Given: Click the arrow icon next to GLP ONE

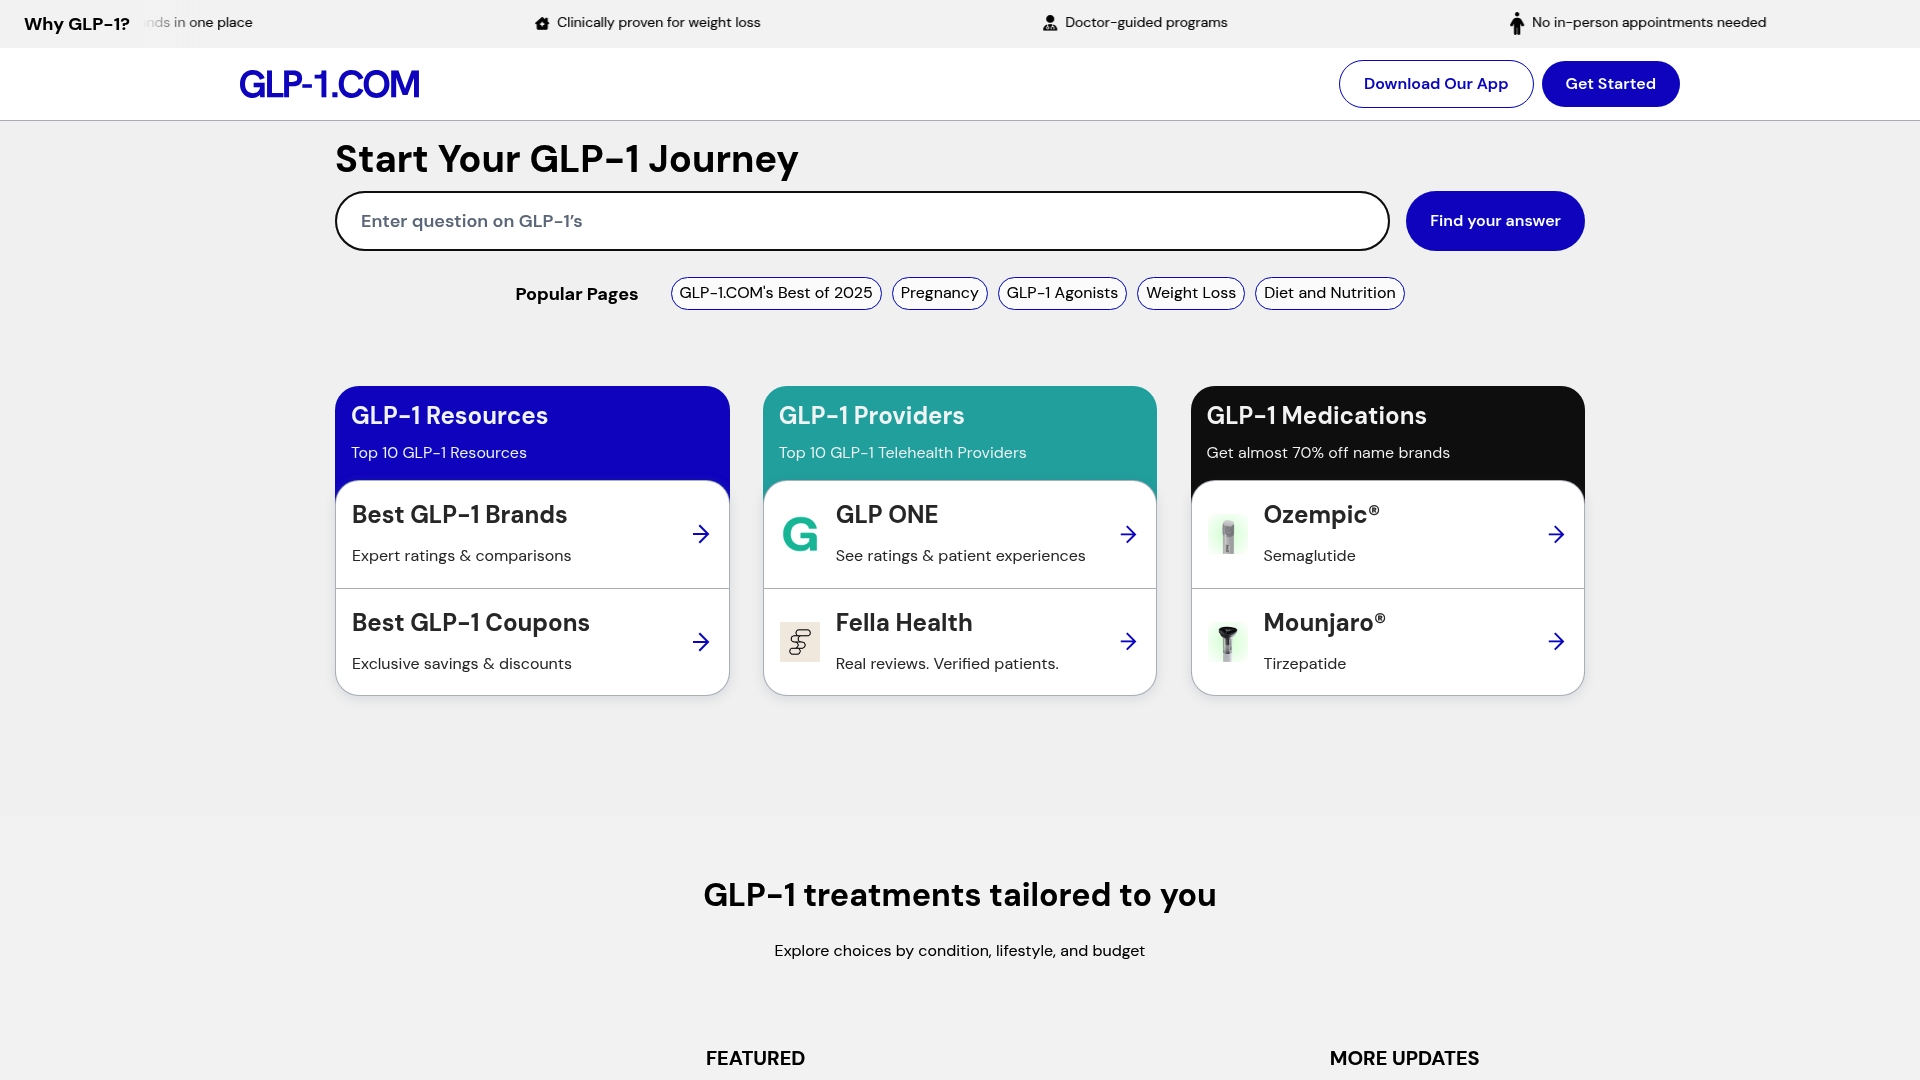Looking at the screenshot, I should [1128, 534].
